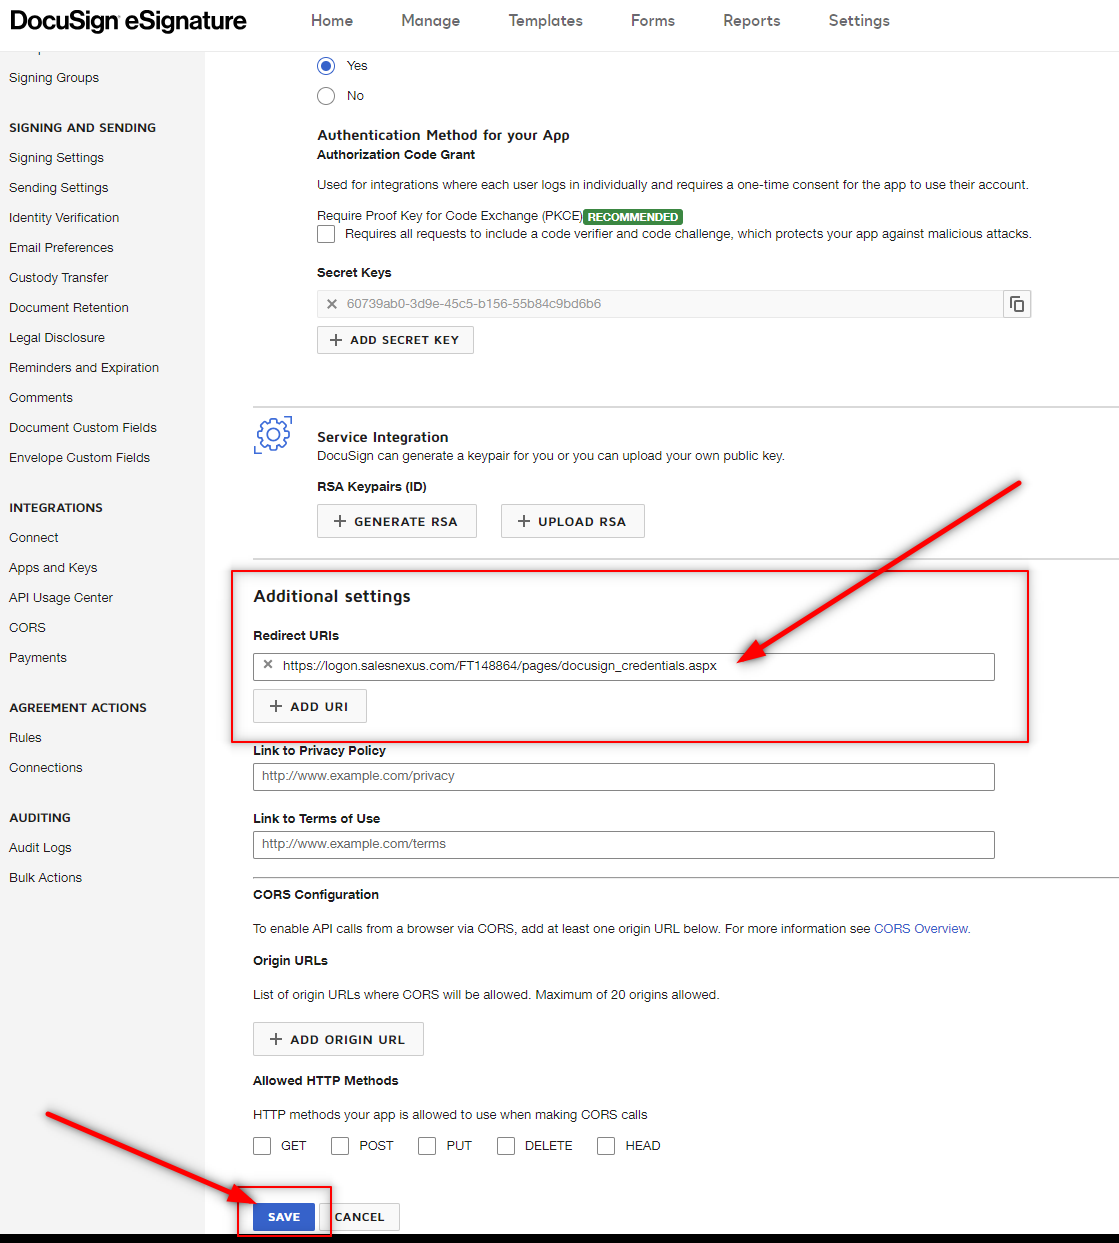This screenshot has width=1119, height=1243.
Task: Click the secret key value field
Action: coord(660,304)
